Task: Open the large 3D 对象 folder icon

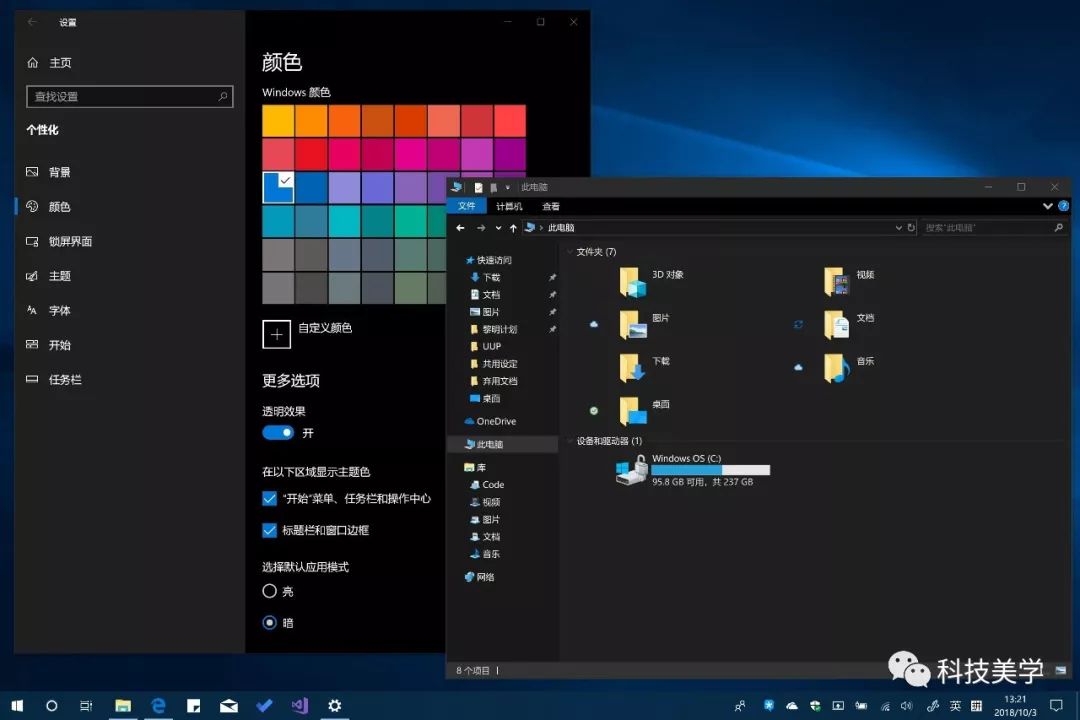Action: pos(632,281)
